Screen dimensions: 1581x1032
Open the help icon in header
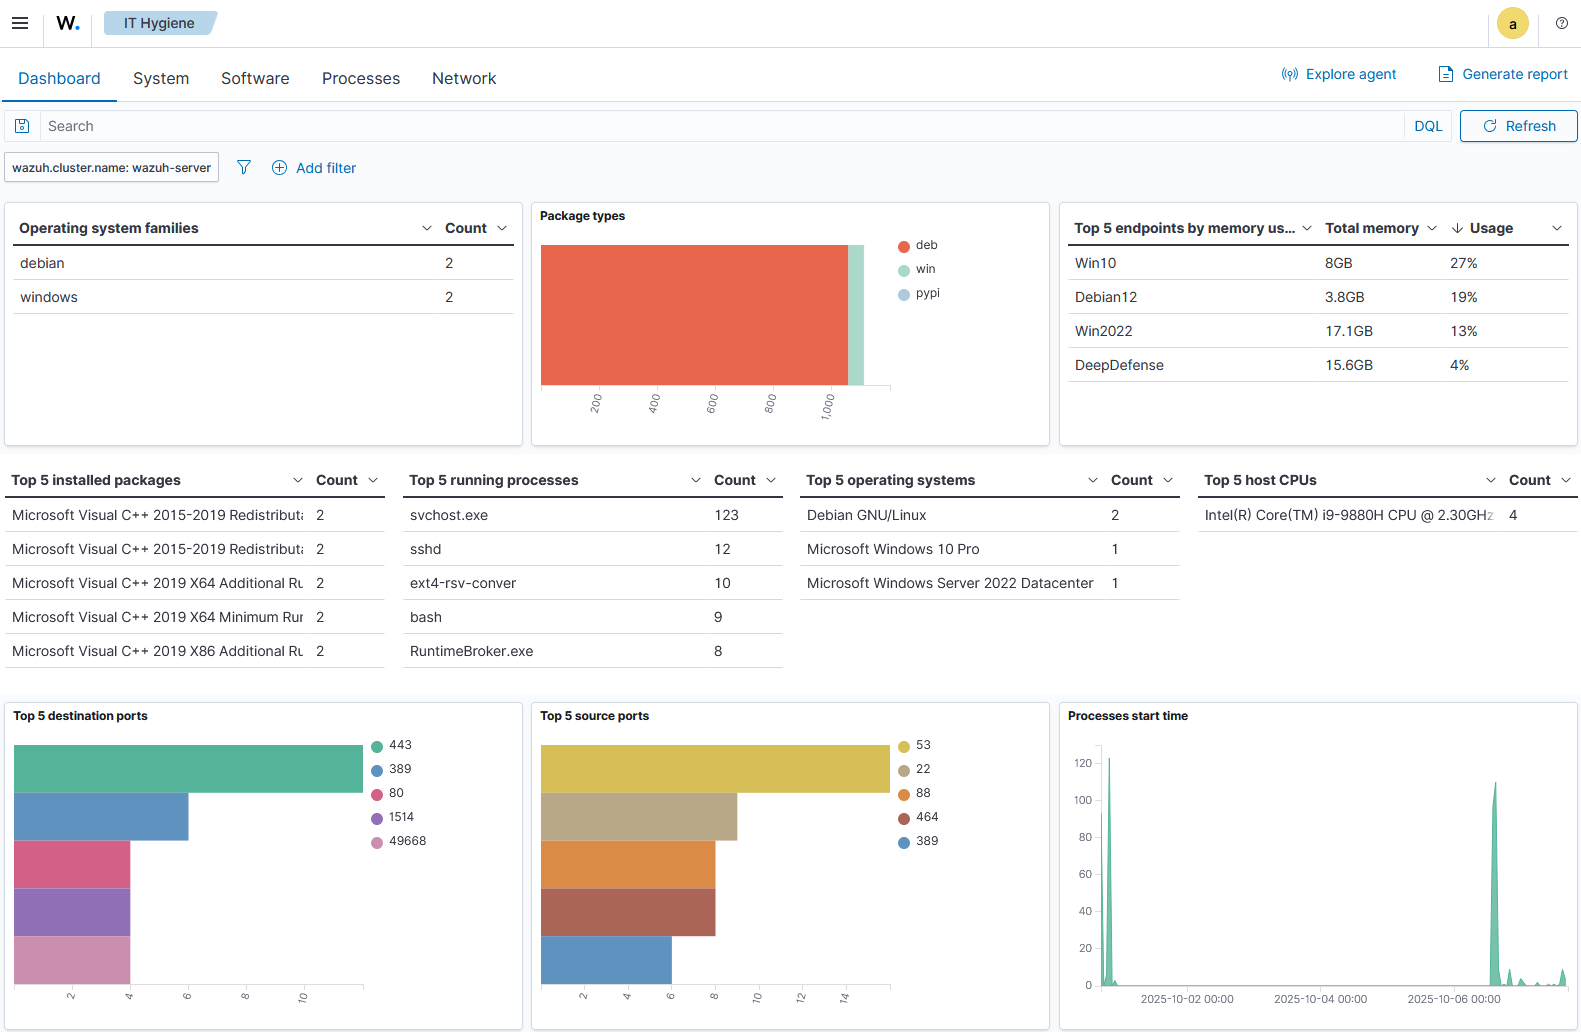[1561, 23]
